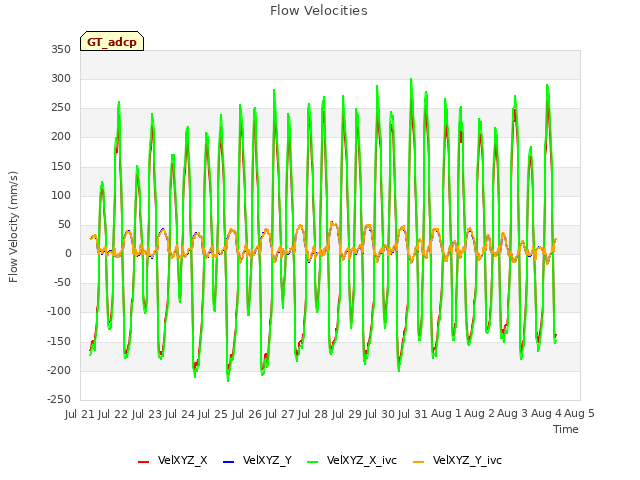
Task: Click the Aug 4 x-axis date label
Action: point(546,414)
